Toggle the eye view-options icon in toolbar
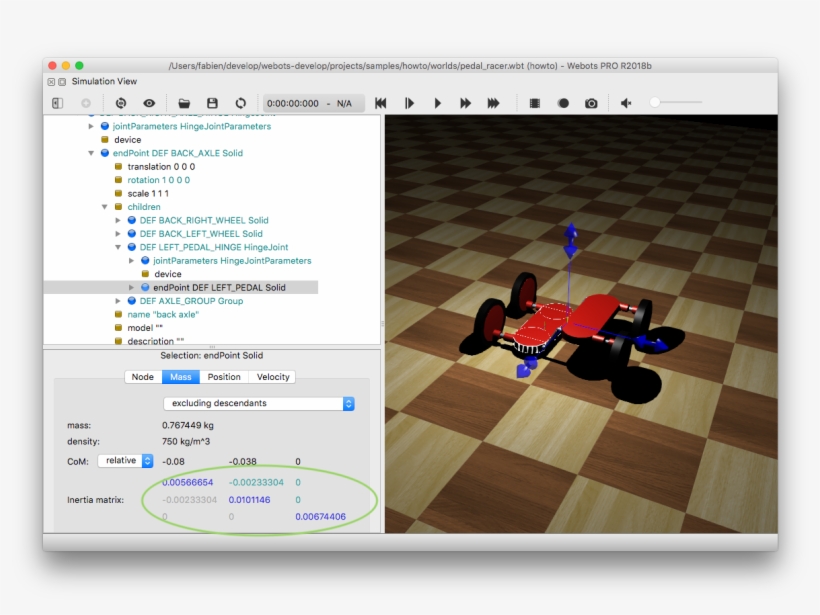Screen dimensions: 820x615 149,103
